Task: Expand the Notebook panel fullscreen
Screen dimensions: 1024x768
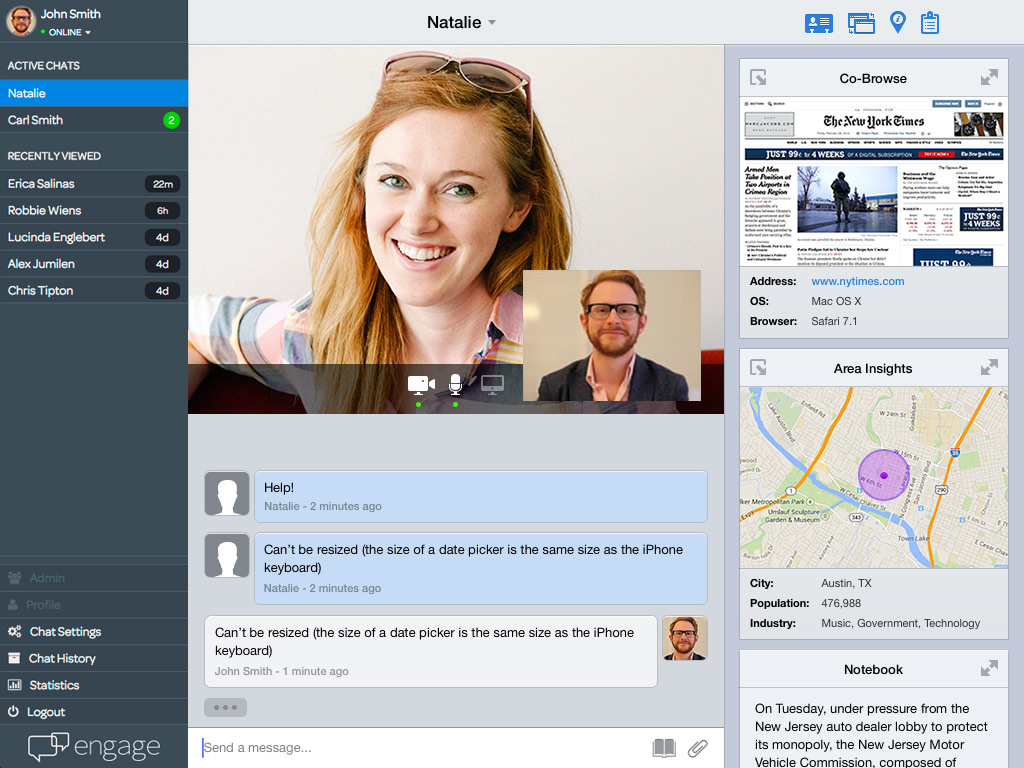Action: 989,668
